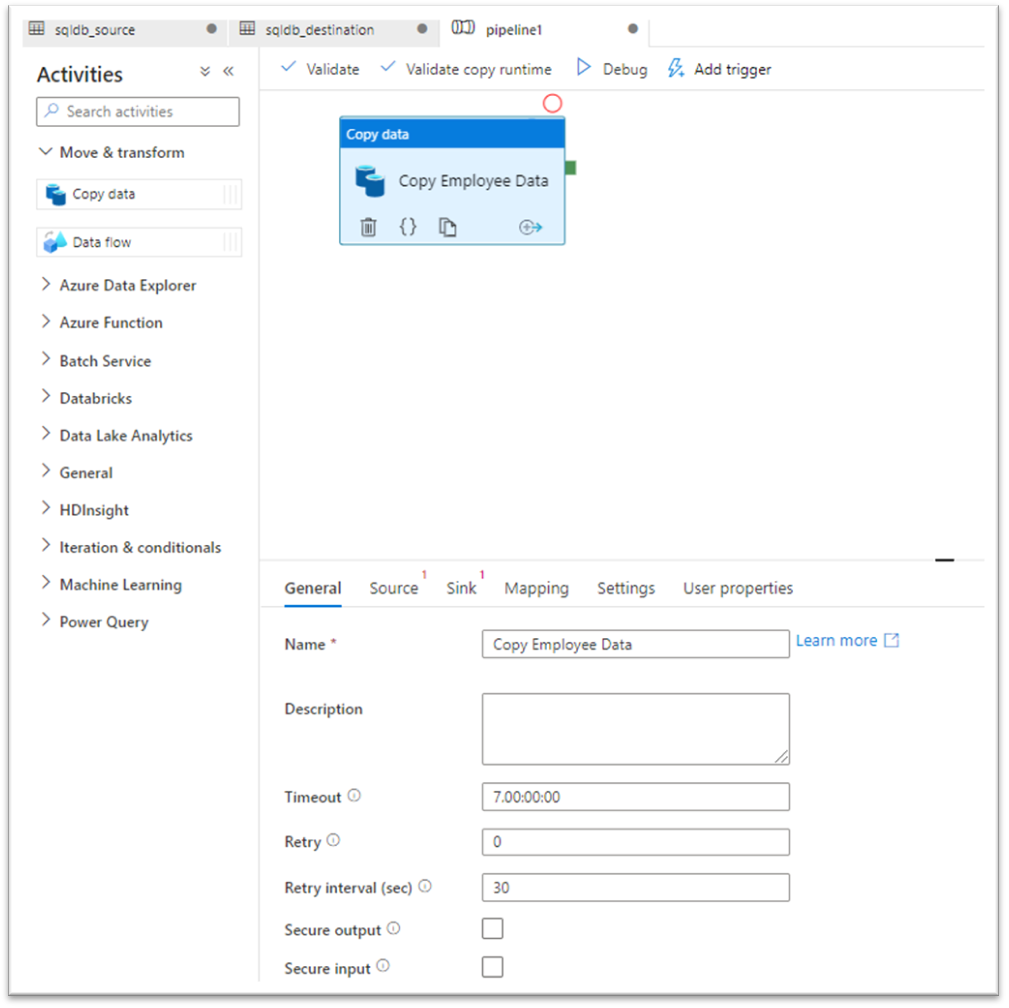Collapse the Activities pane with double chevron

point(228,71)
